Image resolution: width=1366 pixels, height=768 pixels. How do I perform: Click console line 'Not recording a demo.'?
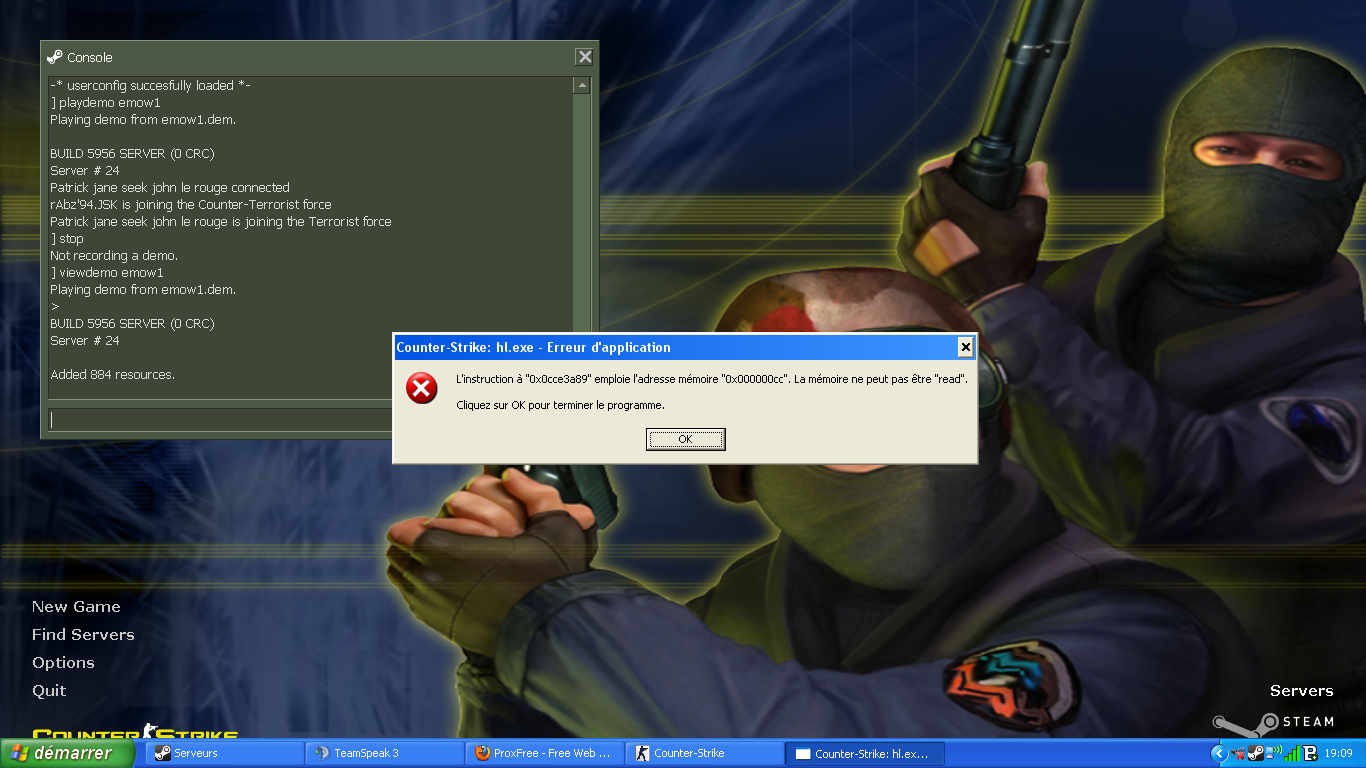(114, 256)
